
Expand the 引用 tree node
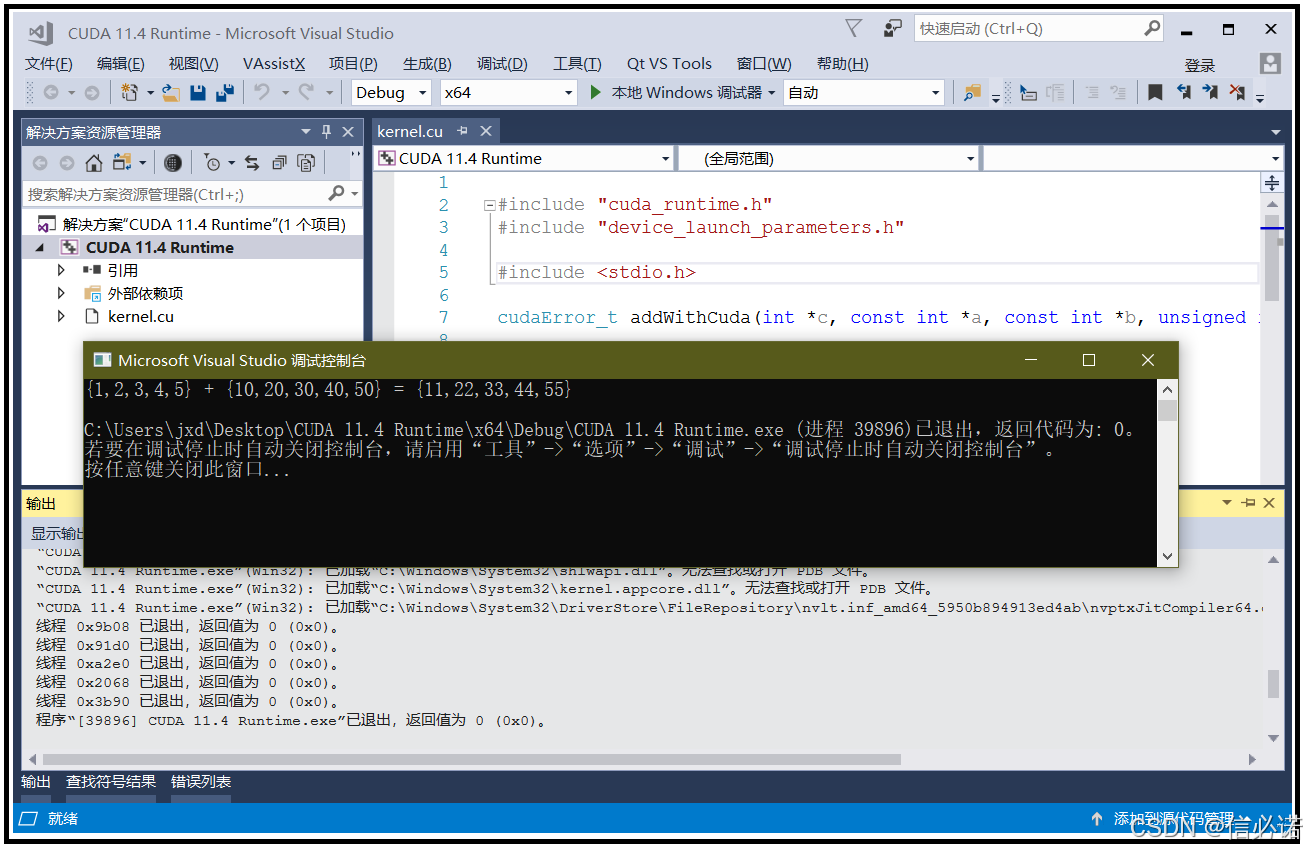(61, 270)
